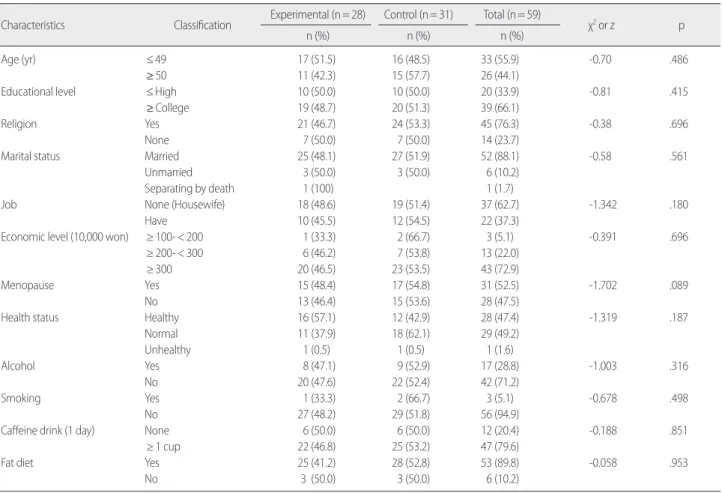
Task: Click total value '26 (44.1)'
Action: point(500,75)
